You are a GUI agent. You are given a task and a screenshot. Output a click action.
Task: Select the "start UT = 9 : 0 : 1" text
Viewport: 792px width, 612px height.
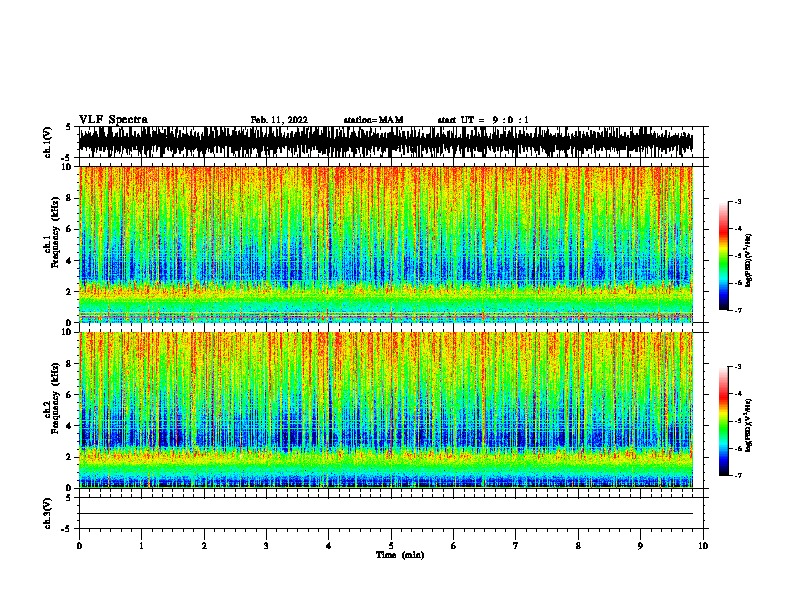(x=483, y=120)
